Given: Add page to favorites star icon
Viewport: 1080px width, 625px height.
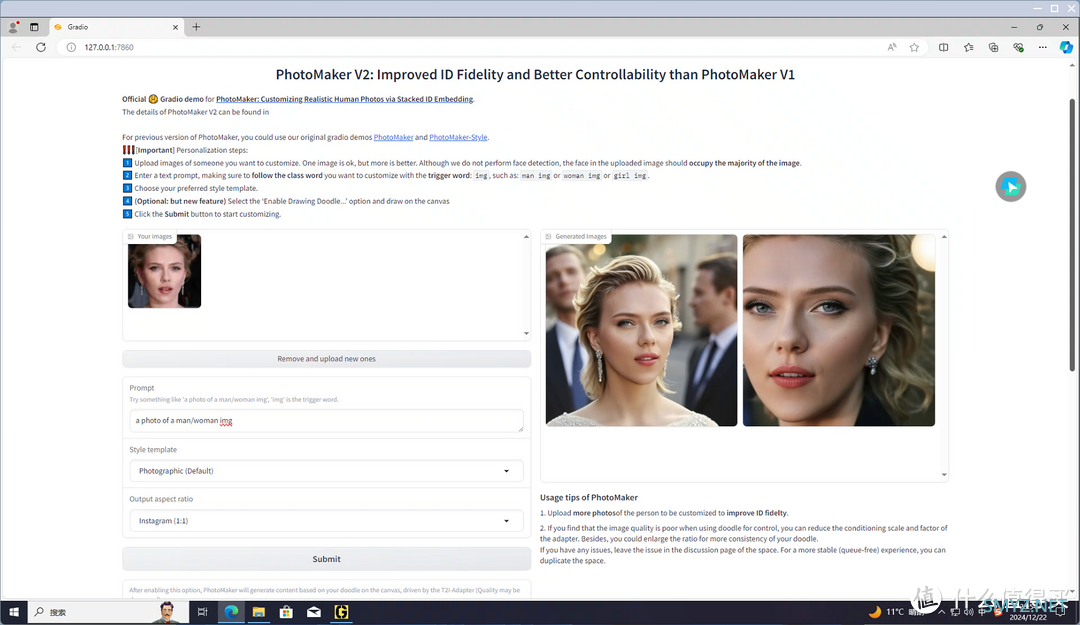Looking at the screenshot, I should click(914, 47).
